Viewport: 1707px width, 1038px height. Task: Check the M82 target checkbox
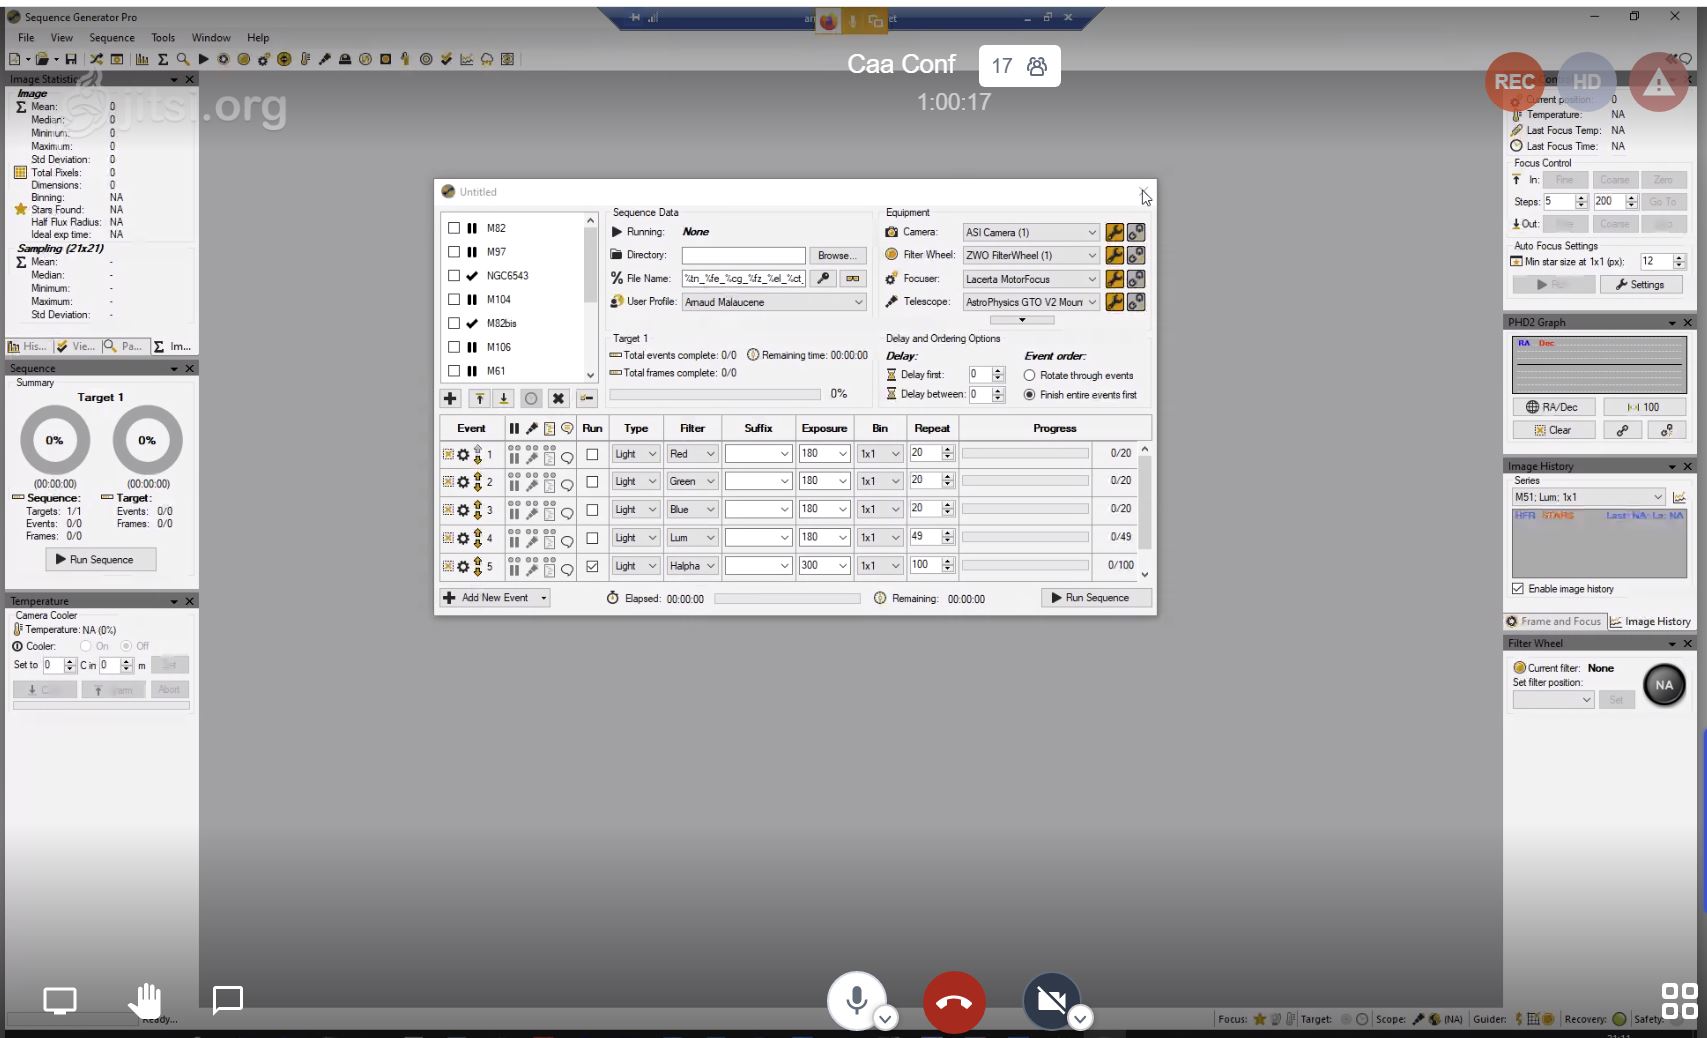[x=454, y=228]
